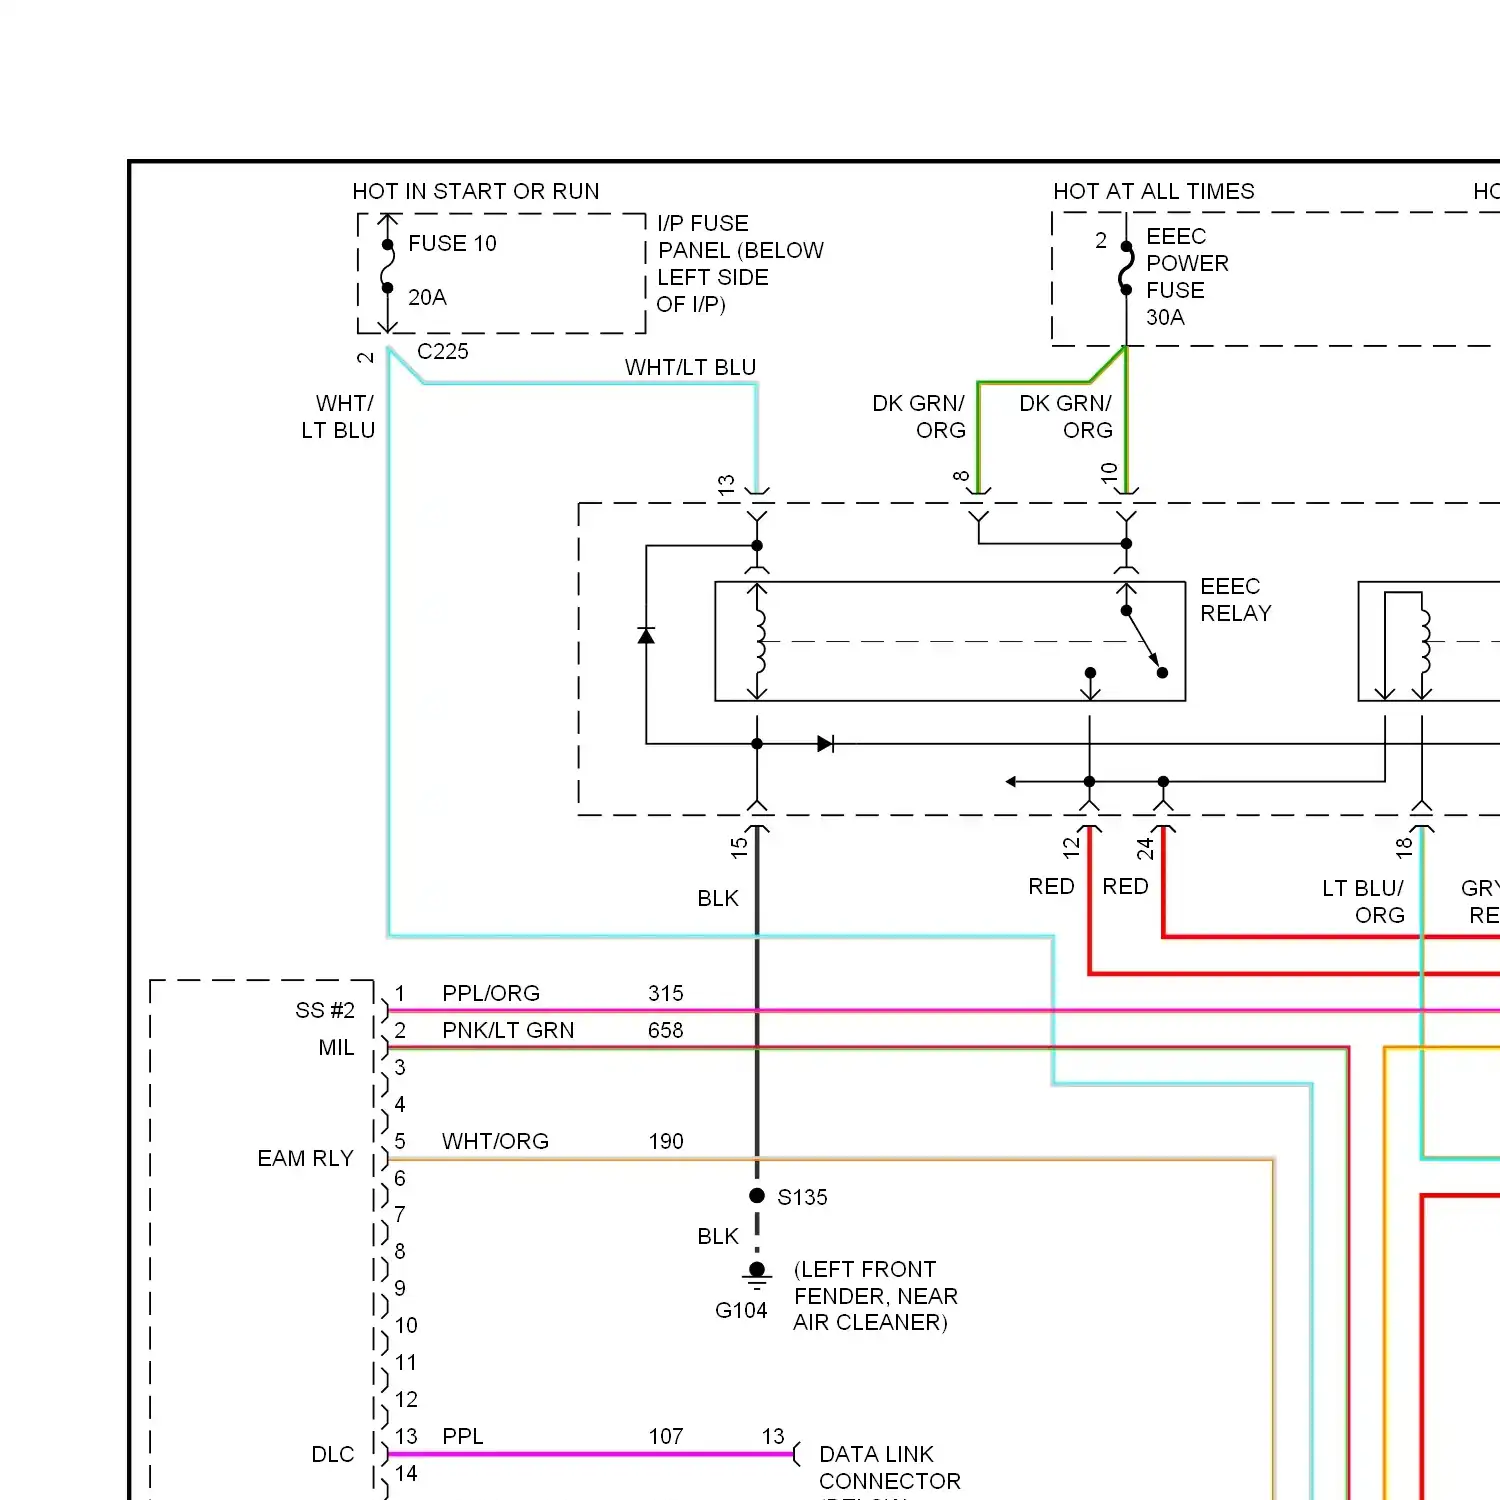This screenshot has height=1500, width=1500.
Task: Click the EEEC relay coil symbol
Action: tap(759, 642)
